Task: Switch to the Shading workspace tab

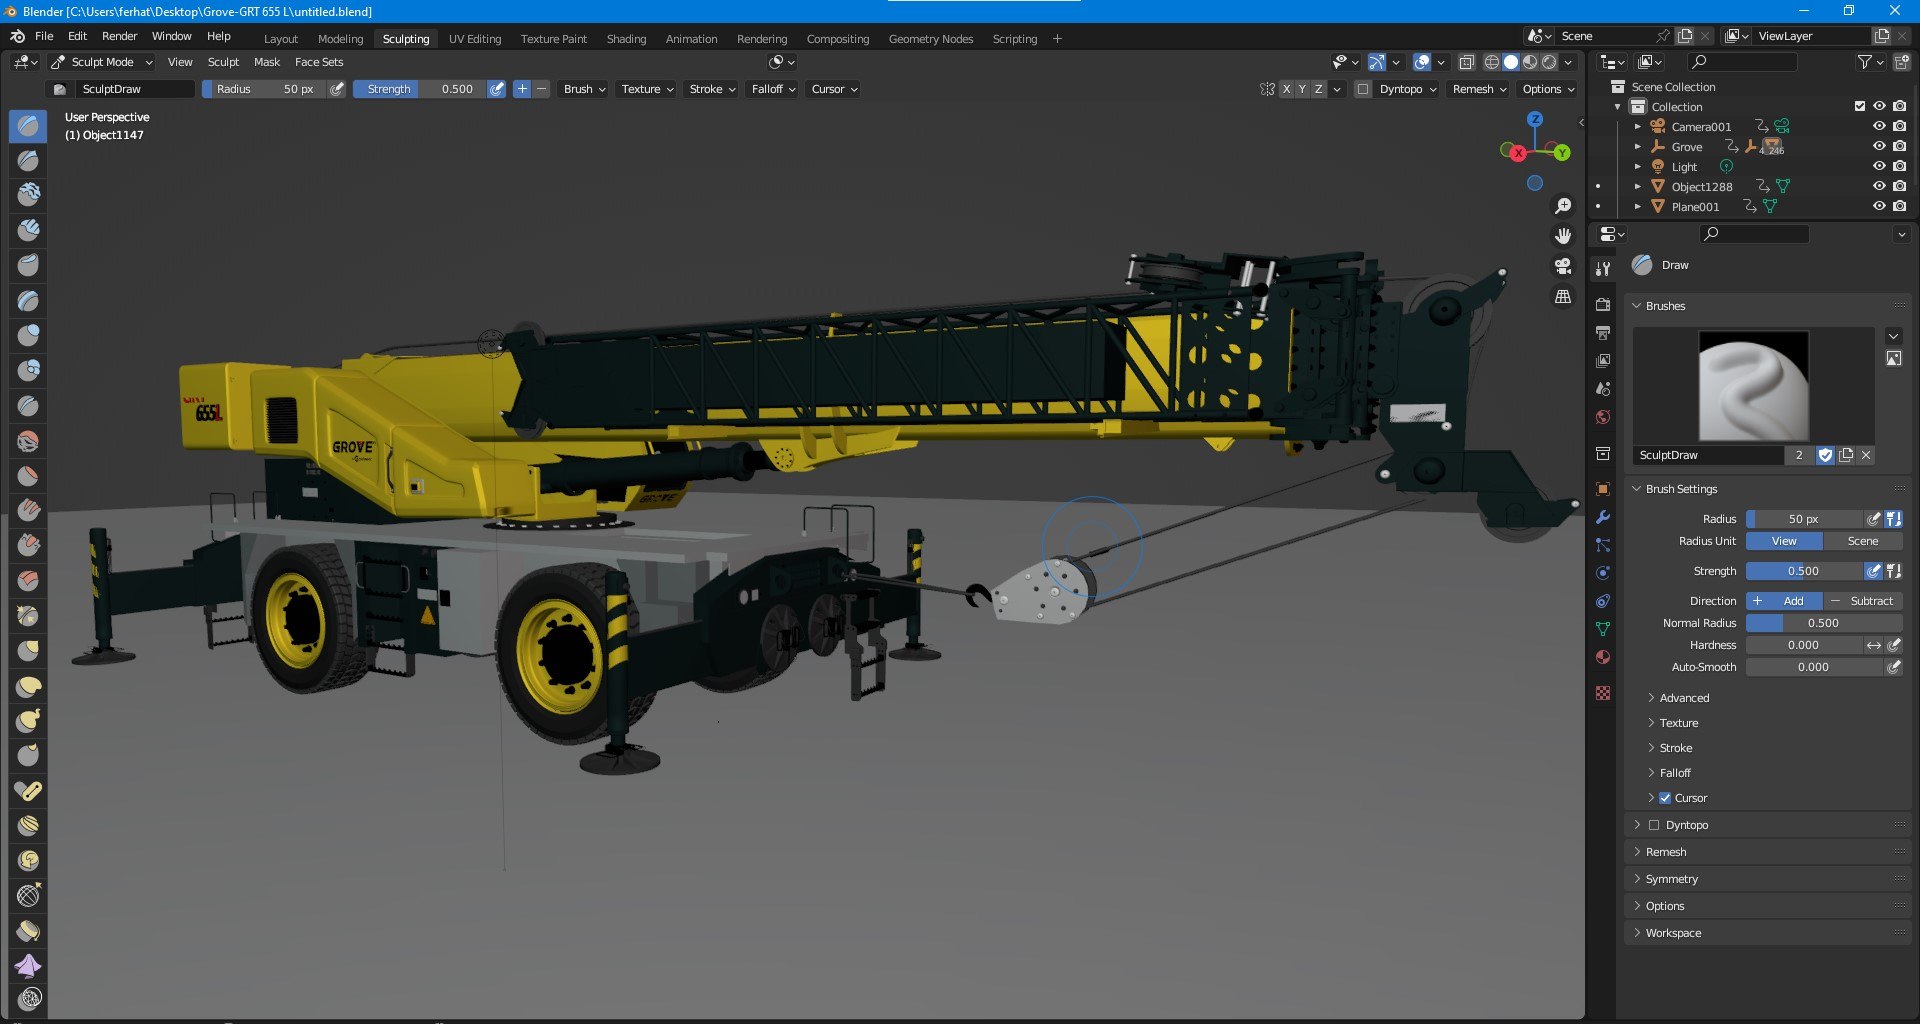Action: coord(626,39)
